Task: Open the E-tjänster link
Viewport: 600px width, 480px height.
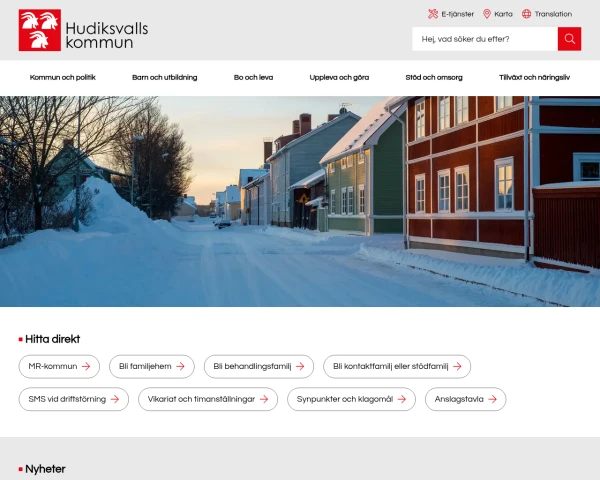Action: pyautogui.click(x=451, y=14)
